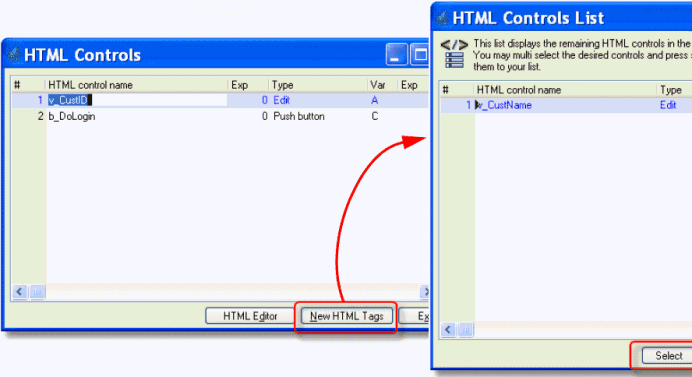Image resolution: width=692 pixels, height=377 pixels.
Task: Click the Select button
Action: (667, 356)
